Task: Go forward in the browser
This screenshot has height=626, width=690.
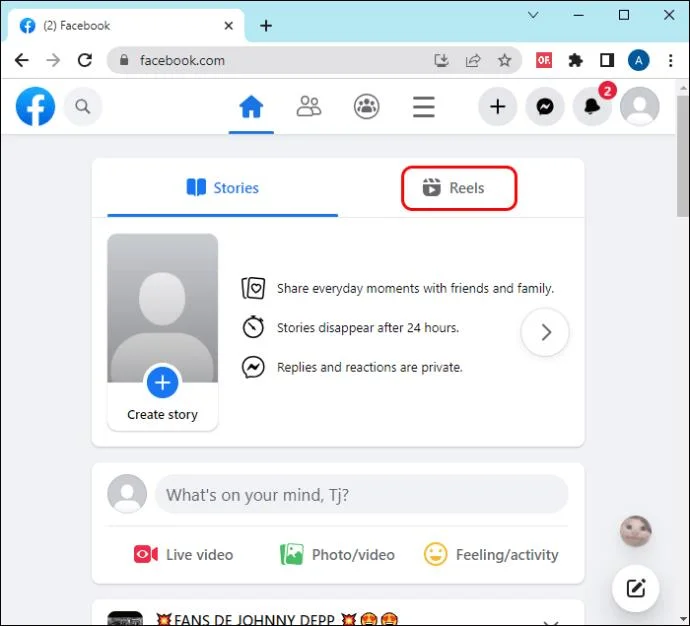Action: (53, 60)
